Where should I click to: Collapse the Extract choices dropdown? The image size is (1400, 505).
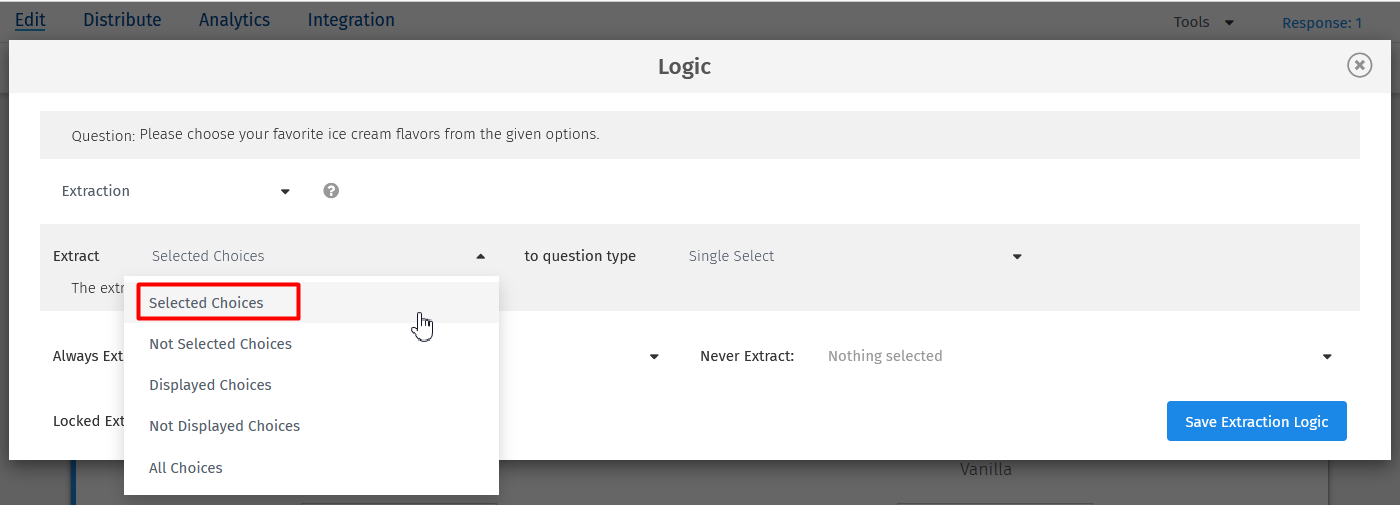click(480, 257)
